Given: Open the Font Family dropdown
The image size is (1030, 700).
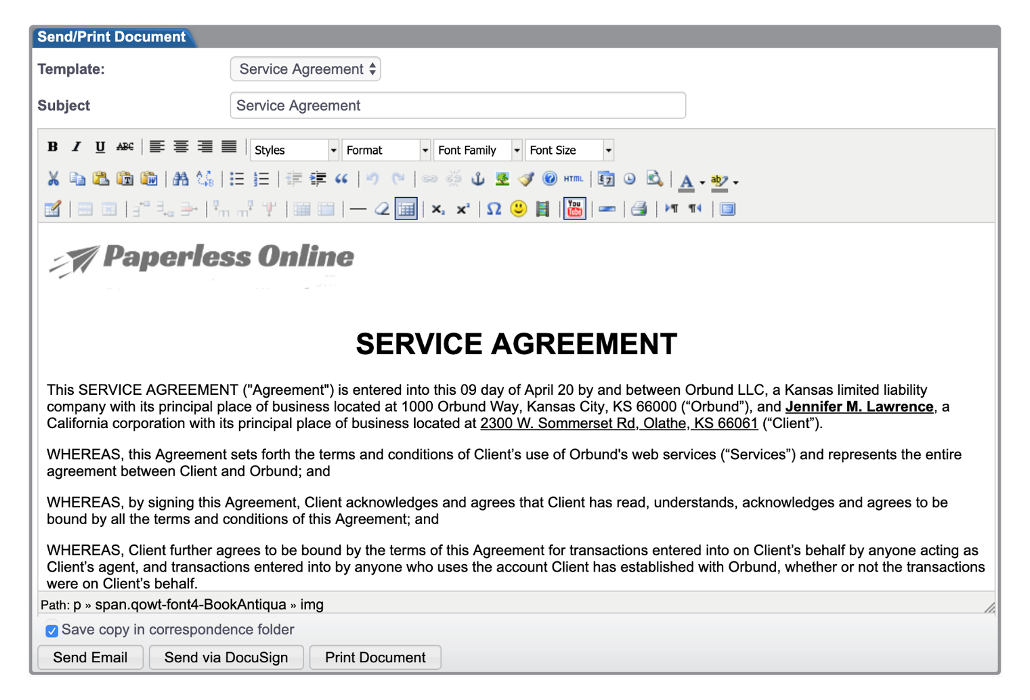Looking at the screenshot, I should (x=478, y=150).
